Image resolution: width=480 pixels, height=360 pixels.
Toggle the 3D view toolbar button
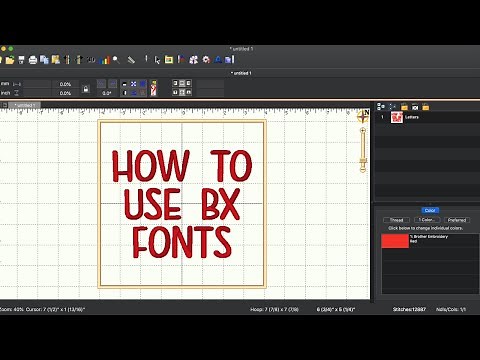pyautogui.click(x=91, y=60)
